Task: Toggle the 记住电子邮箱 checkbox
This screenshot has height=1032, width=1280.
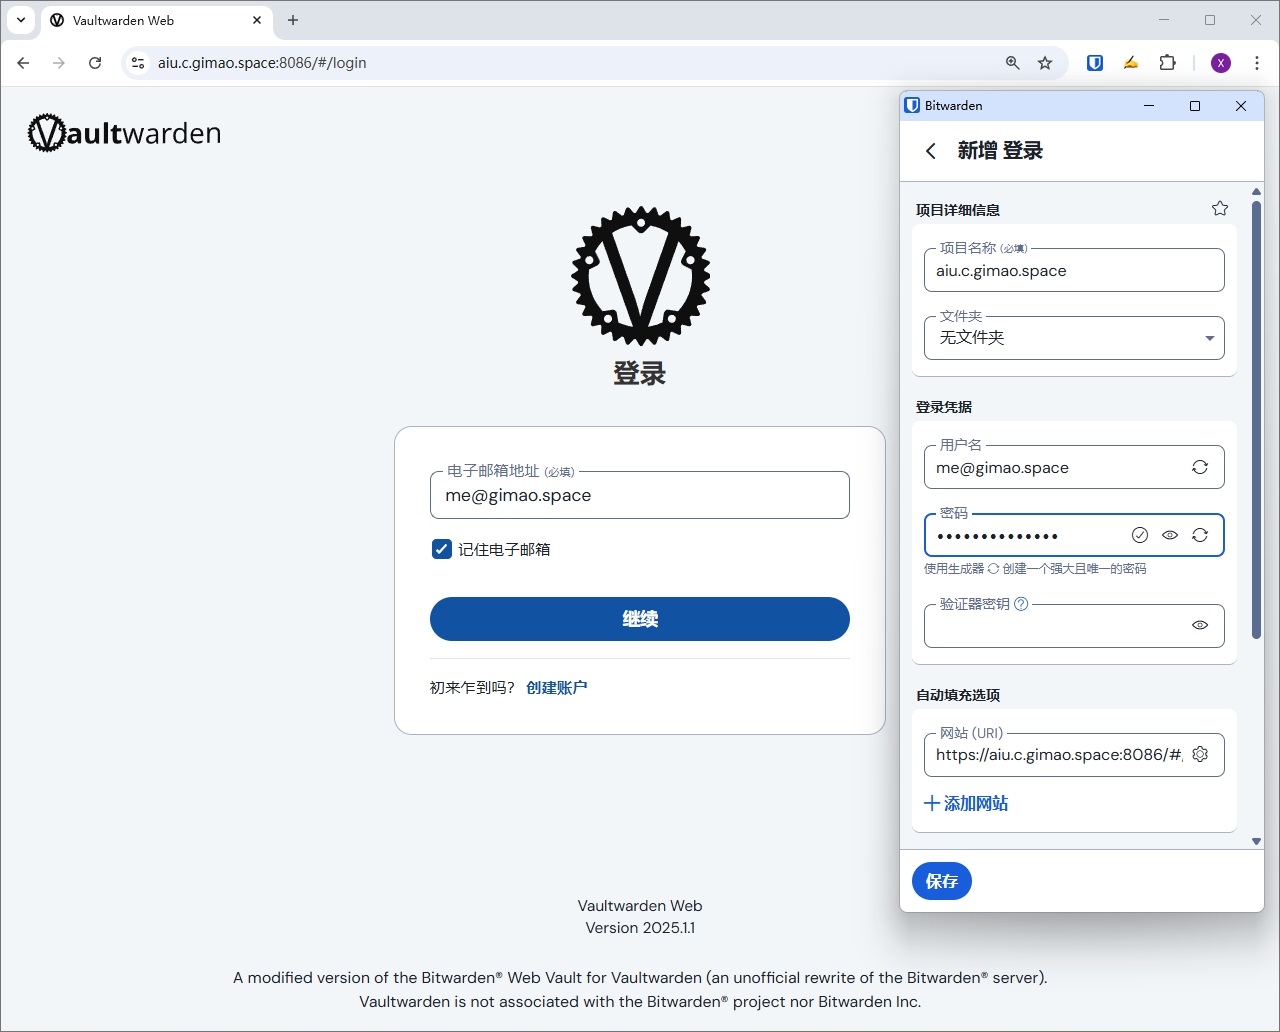Action: pos(442,549)
